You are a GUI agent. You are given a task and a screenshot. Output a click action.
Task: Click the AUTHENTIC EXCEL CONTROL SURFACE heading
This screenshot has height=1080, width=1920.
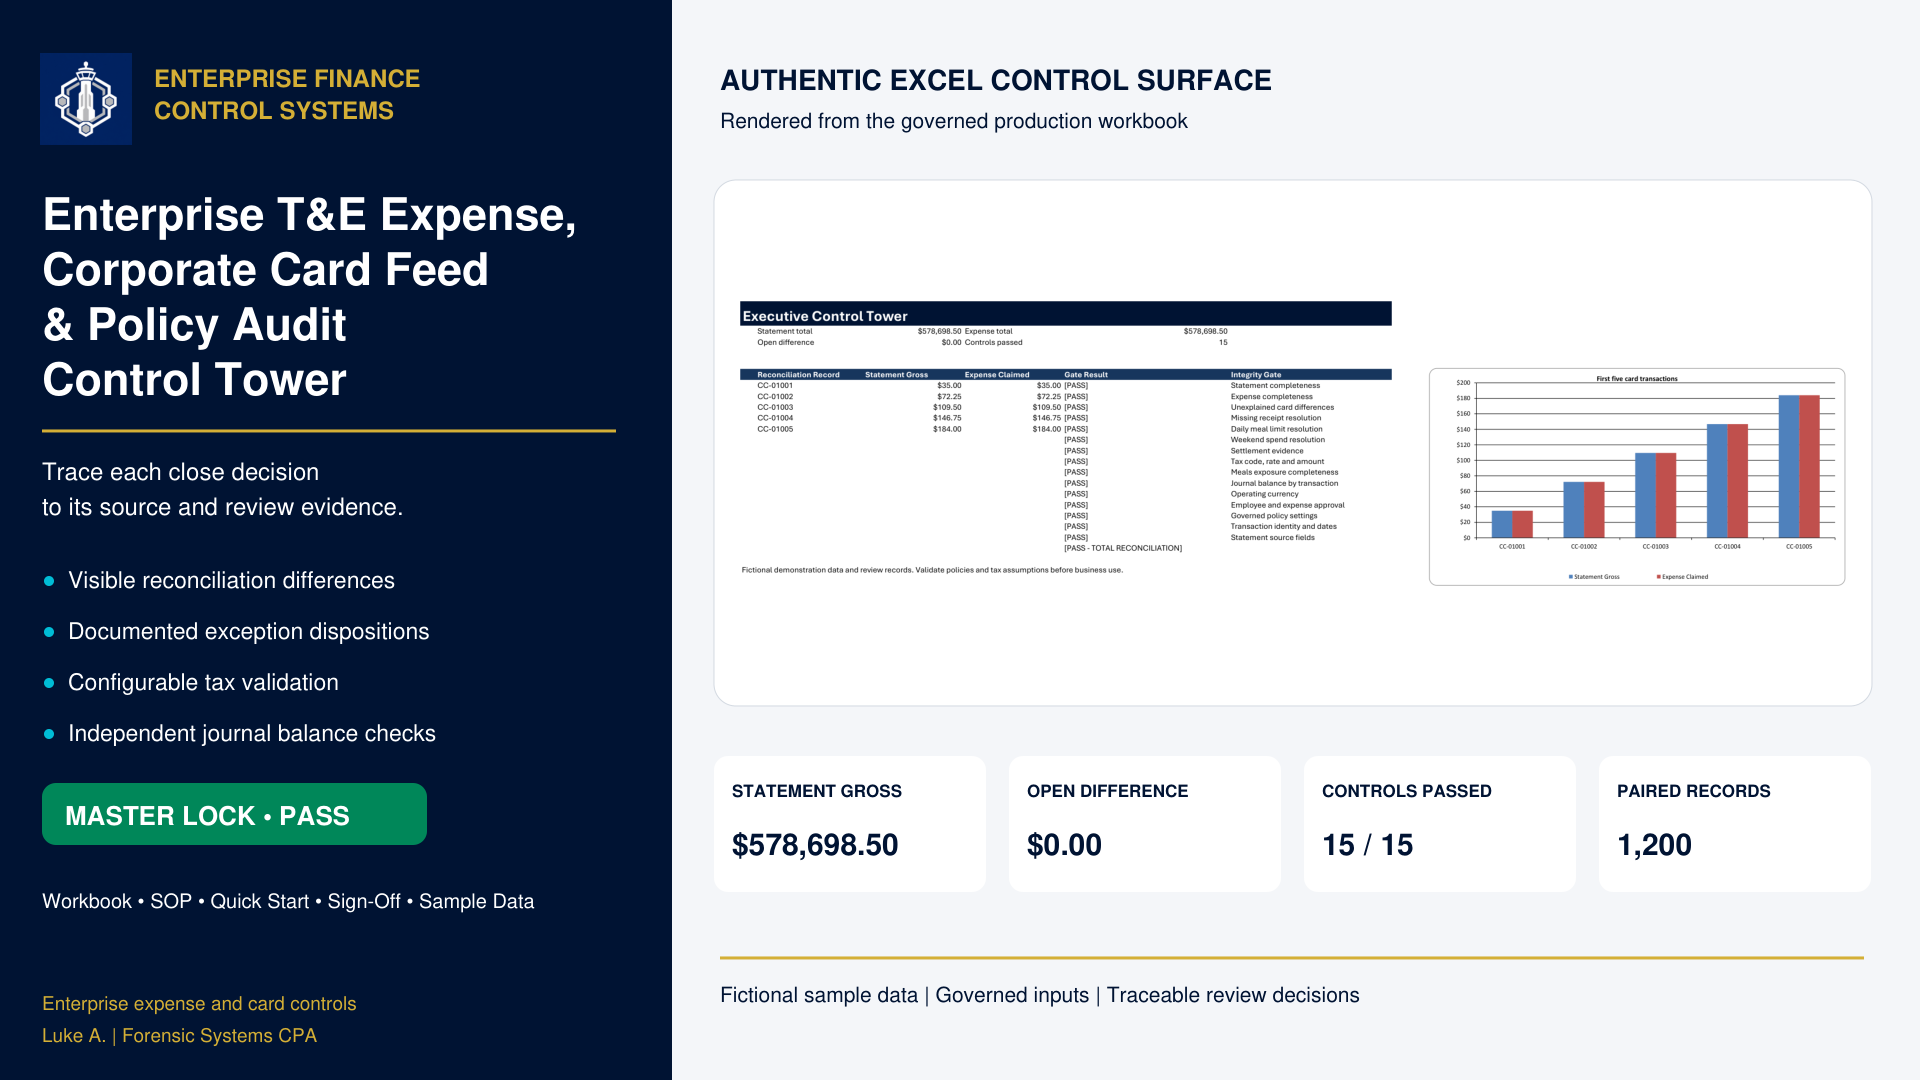coord(996,80)
